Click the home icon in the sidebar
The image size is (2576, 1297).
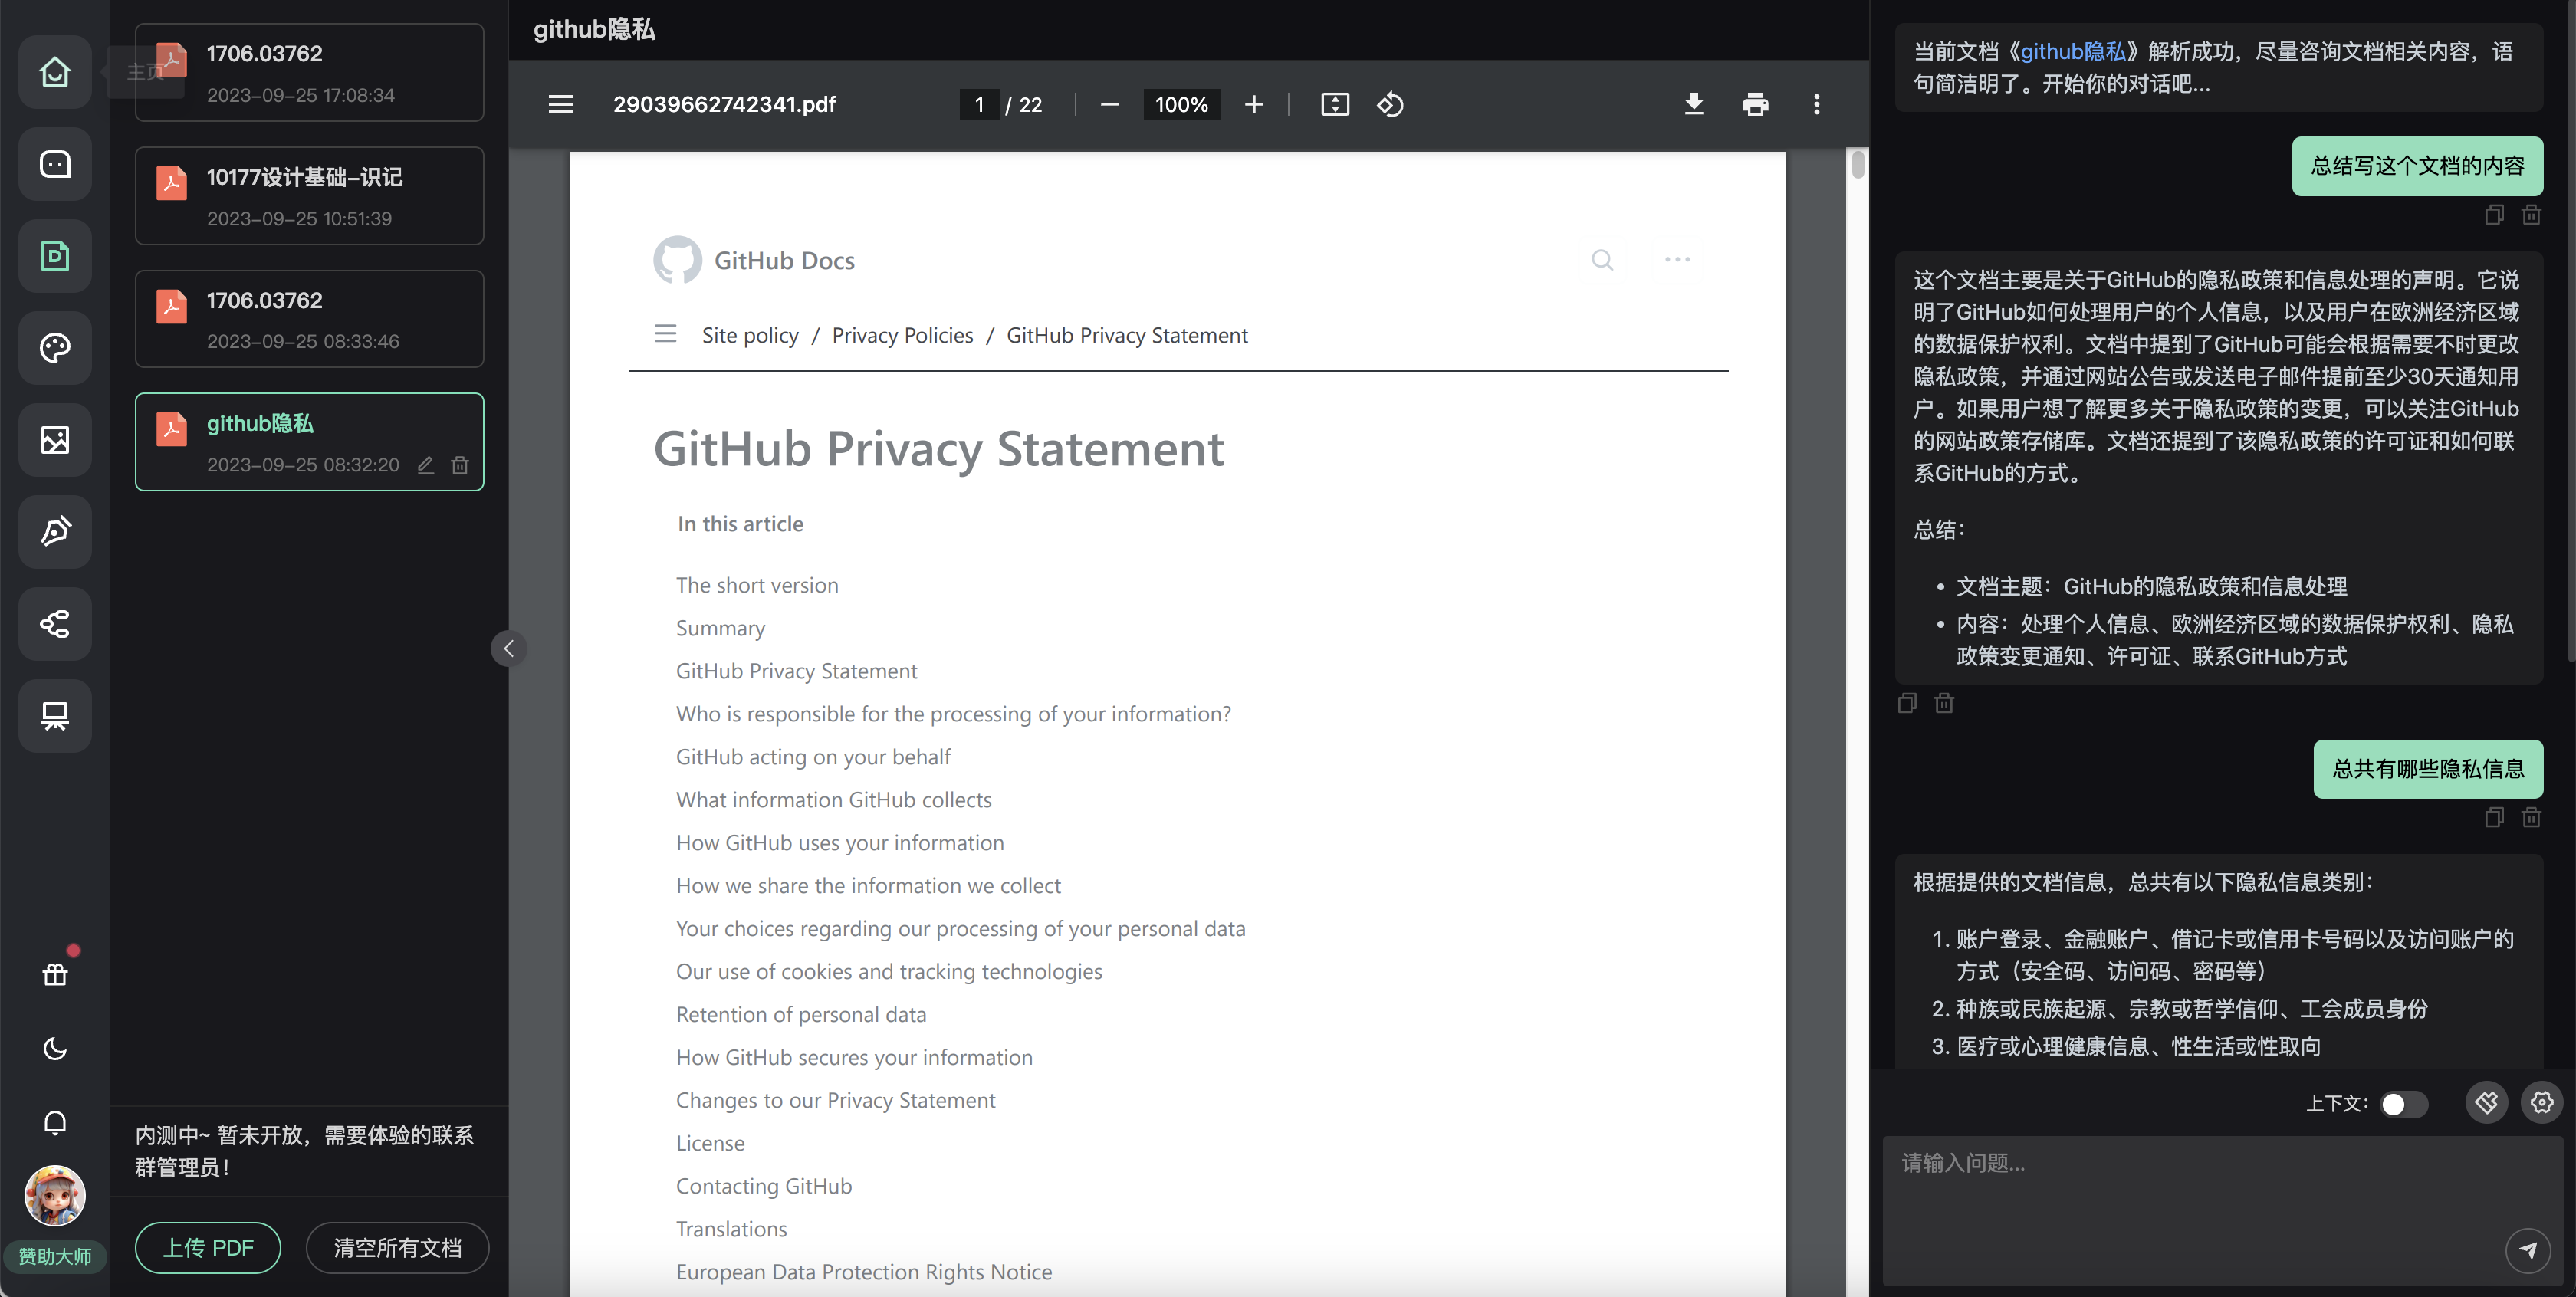pyautogui.click(x=55, y=72)
